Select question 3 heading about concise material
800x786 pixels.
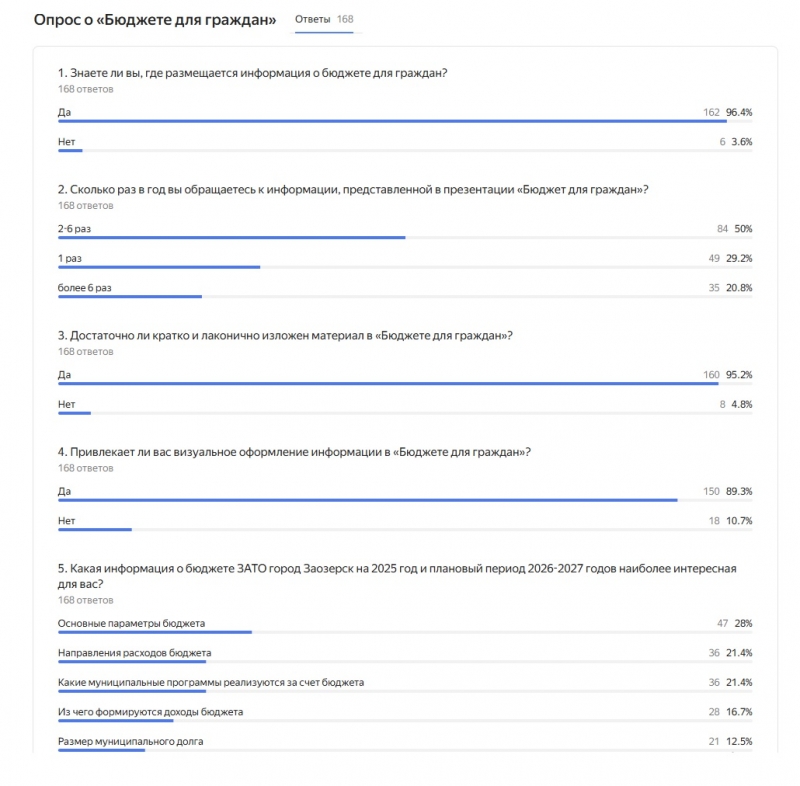click(285, 335)
